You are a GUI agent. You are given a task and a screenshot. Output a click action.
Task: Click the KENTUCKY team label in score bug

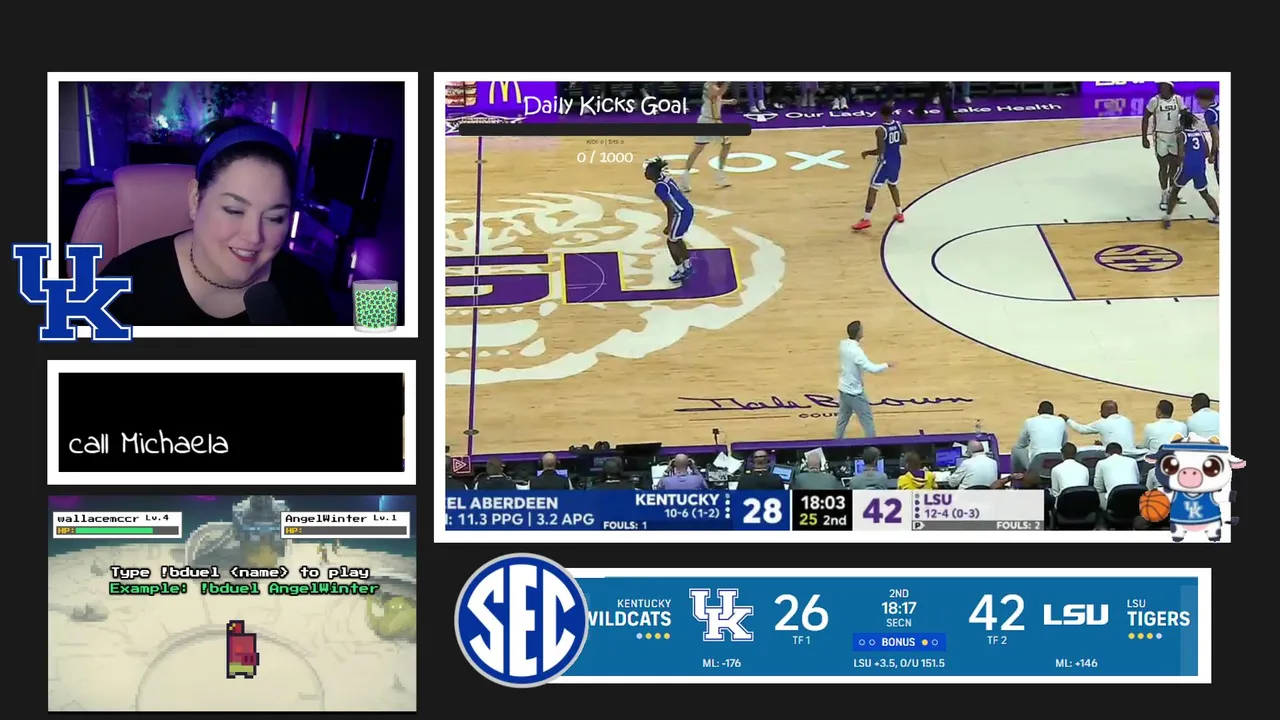(x=676, y=499)
